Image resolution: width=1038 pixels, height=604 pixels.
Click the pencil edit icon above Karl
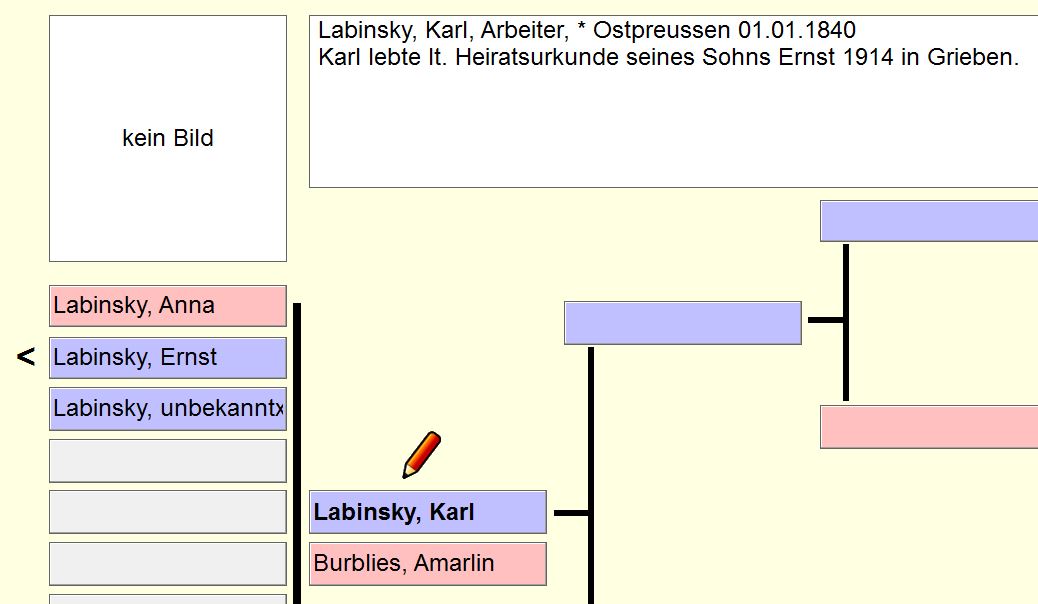(x=421, y=455)
